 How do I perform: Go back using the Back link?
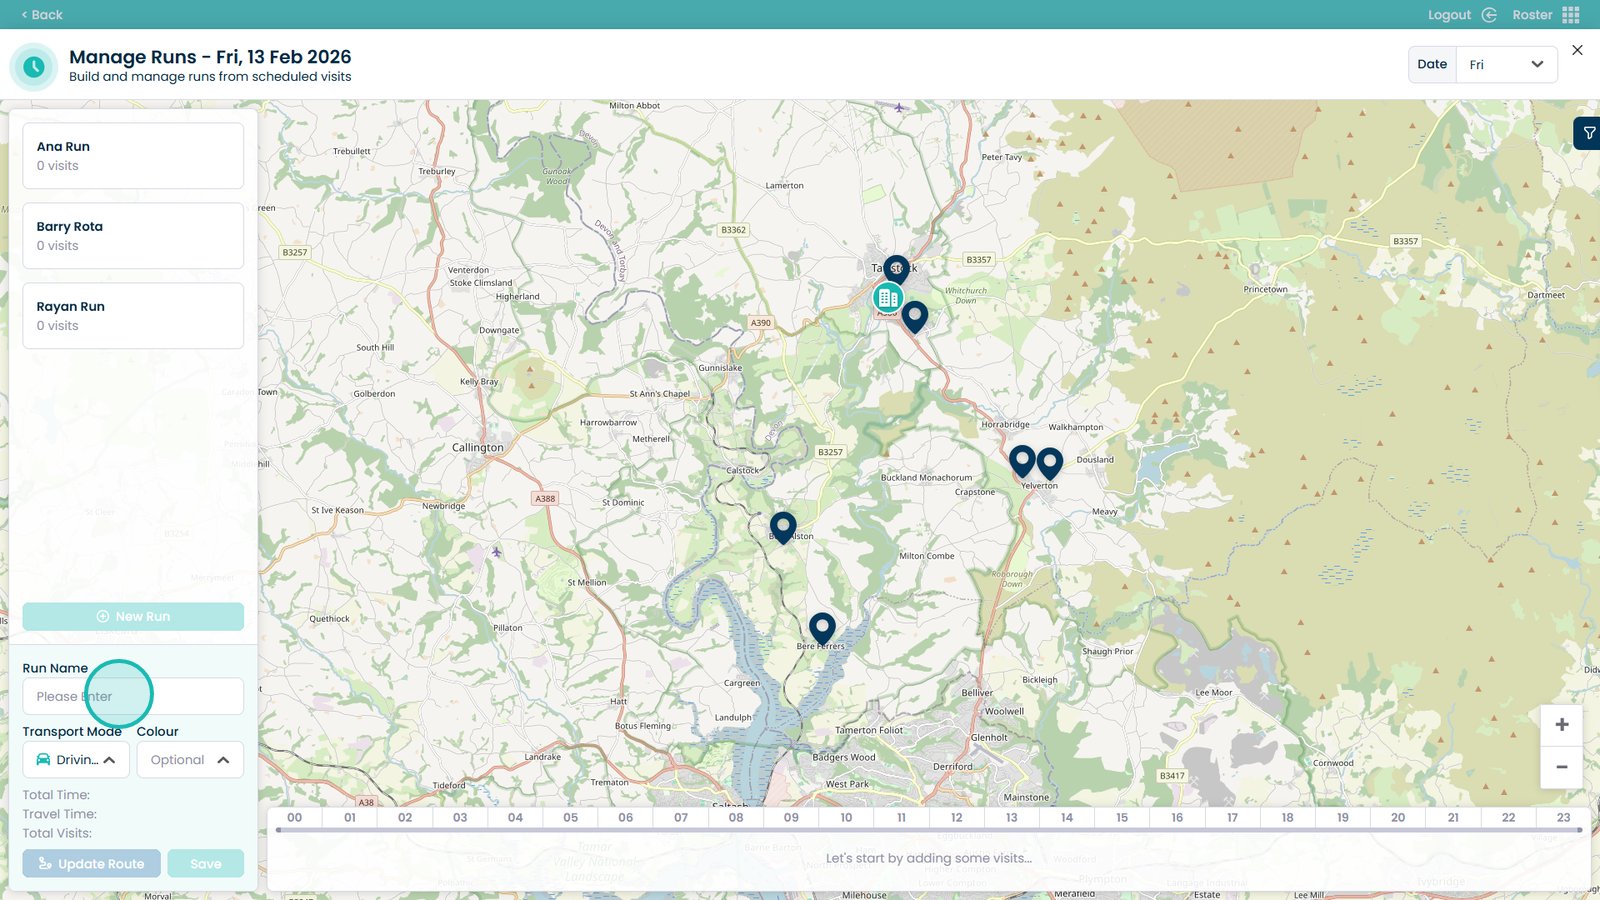[x=42, y=15]
